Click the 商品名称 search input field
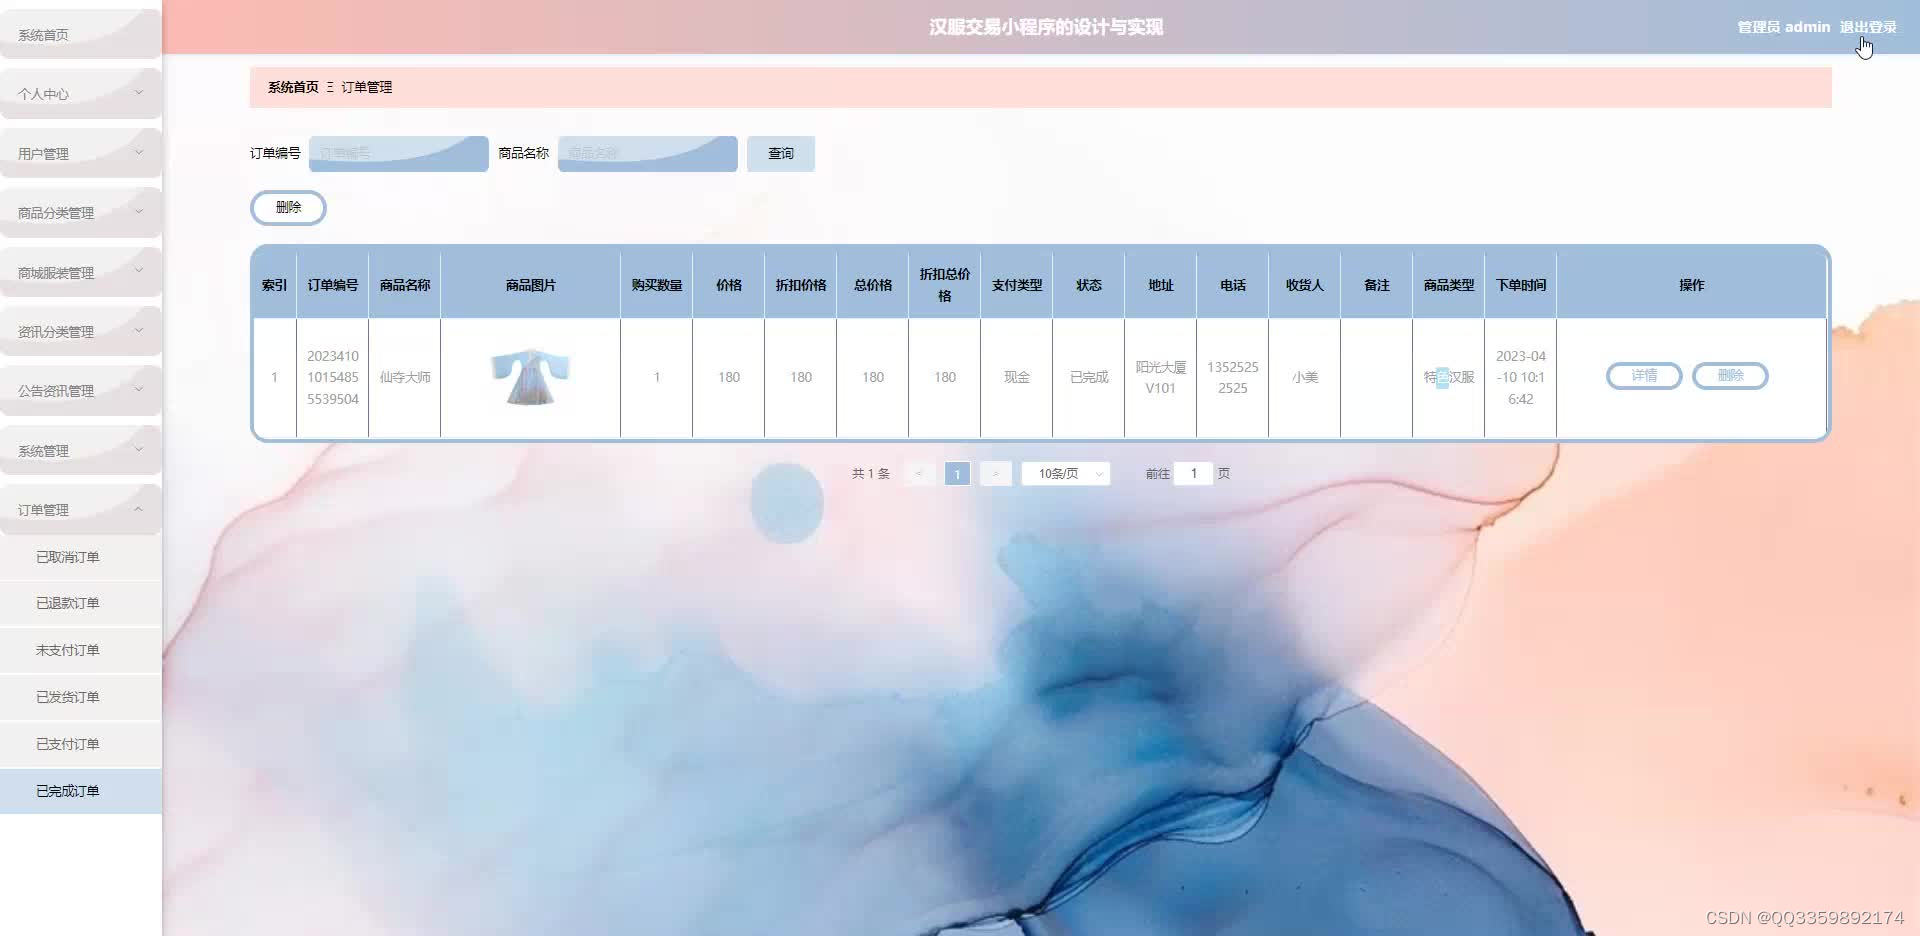 pos(648,154)
